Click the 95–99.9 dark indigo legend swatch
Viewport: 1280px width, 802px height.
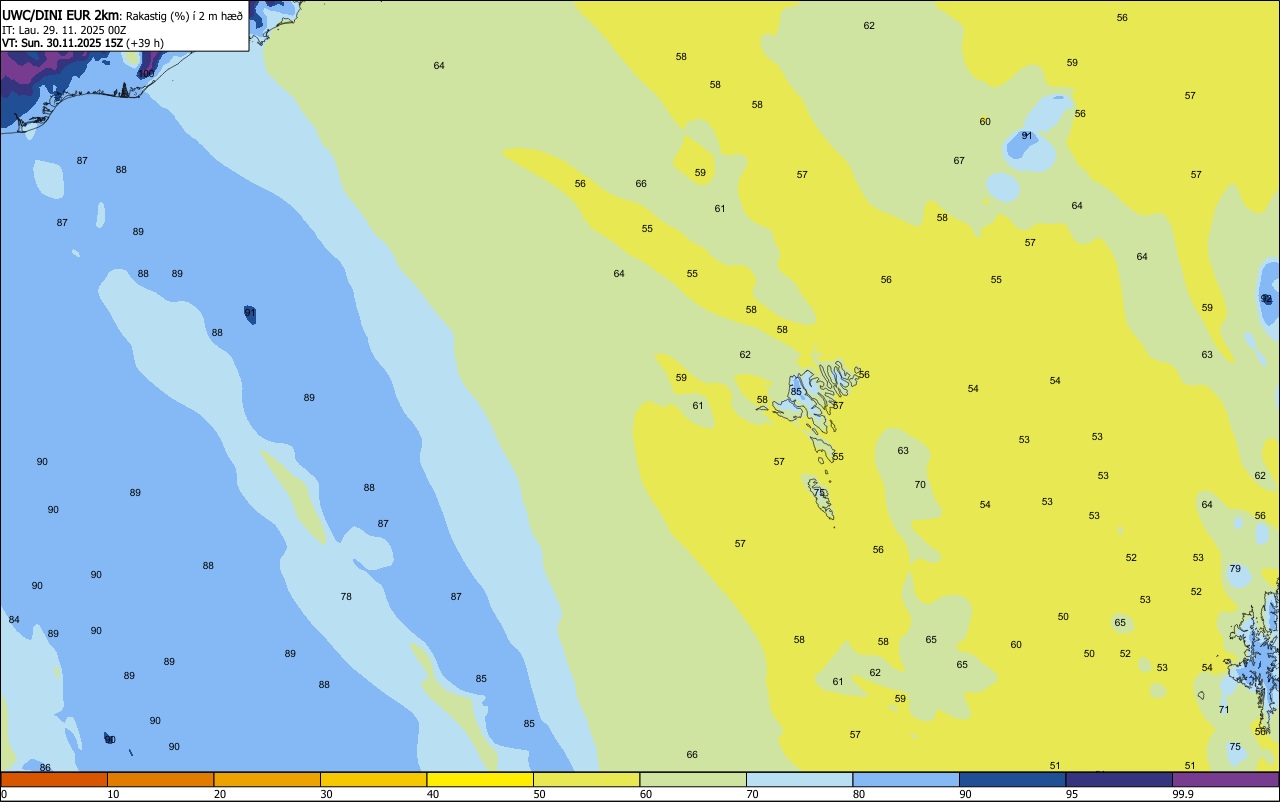click(x=1119, y=779)
